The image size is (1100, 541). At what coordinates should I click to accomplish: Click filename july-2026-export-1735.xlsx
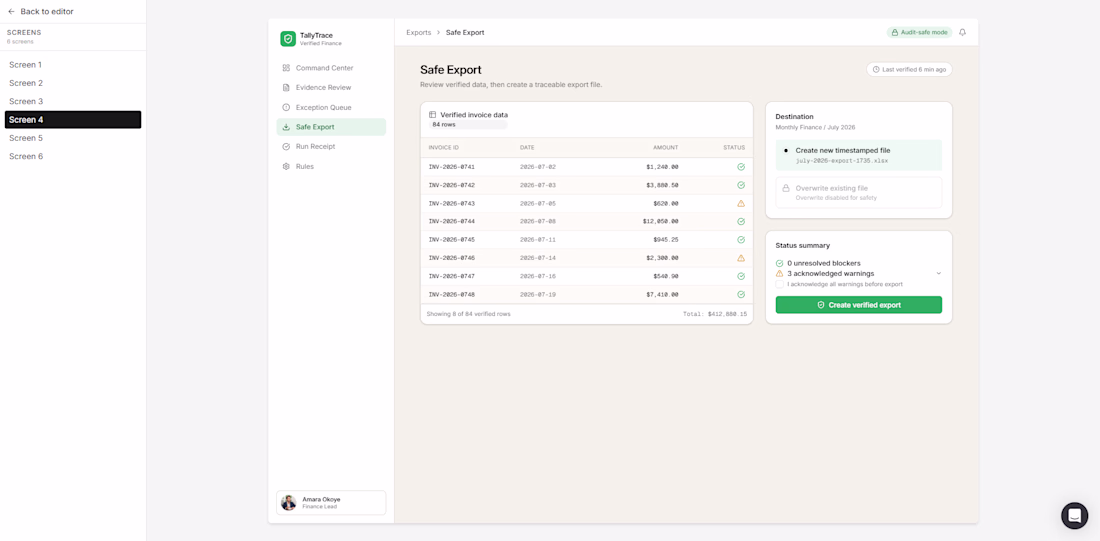click(x=842, y=161)
